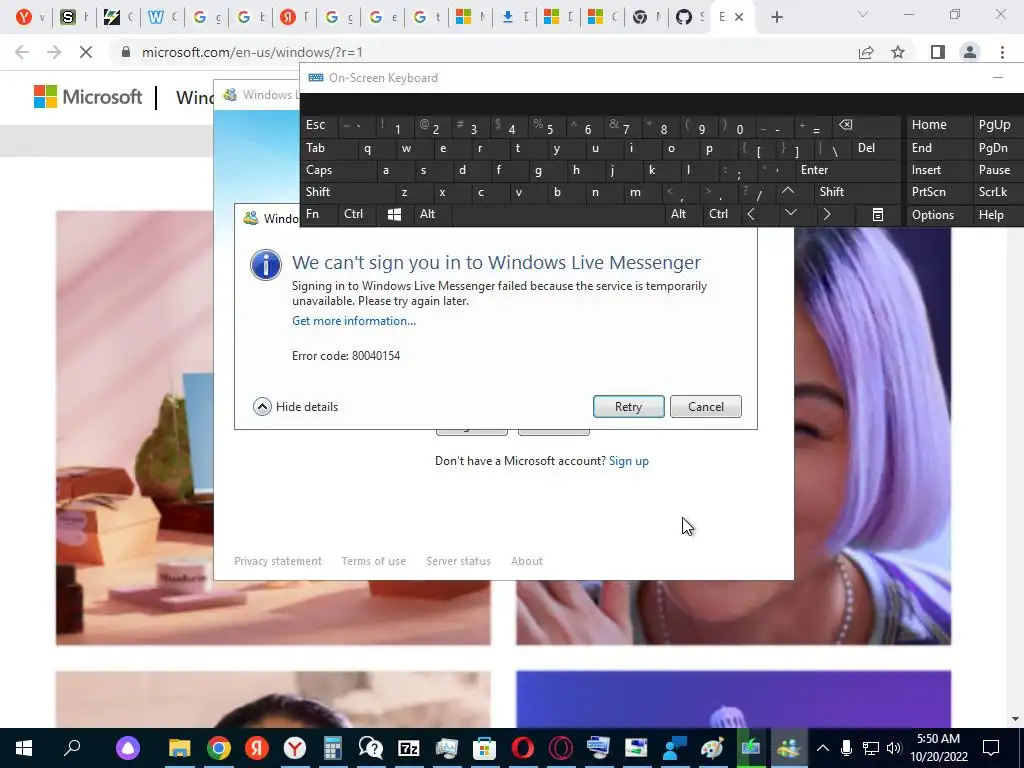Screen dimensions: 1024x768
Task: Click the Sign up link
Action: pyautogui.click(x=628, y=460)
